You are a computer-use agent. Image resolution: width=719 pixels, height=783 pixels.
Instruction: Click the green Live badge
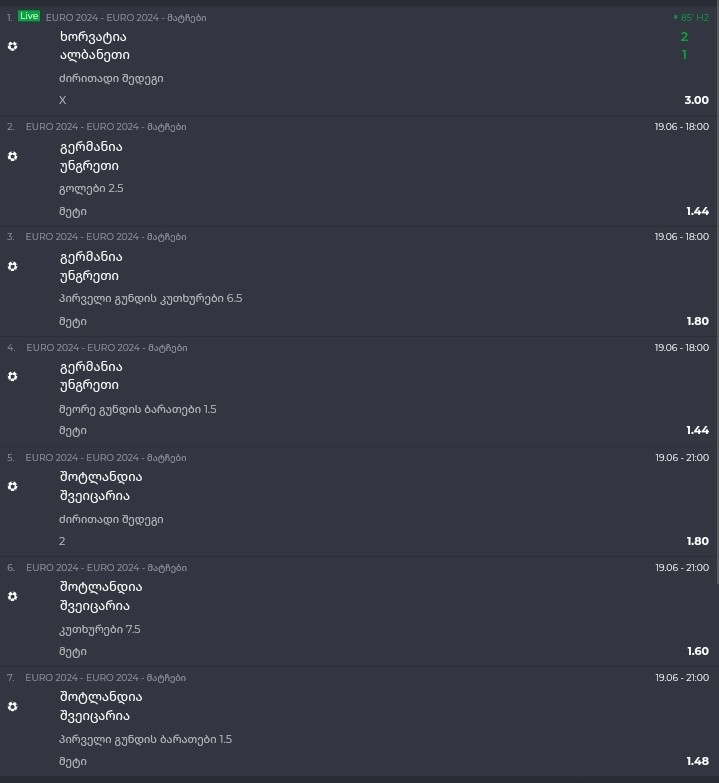(29, 16)
